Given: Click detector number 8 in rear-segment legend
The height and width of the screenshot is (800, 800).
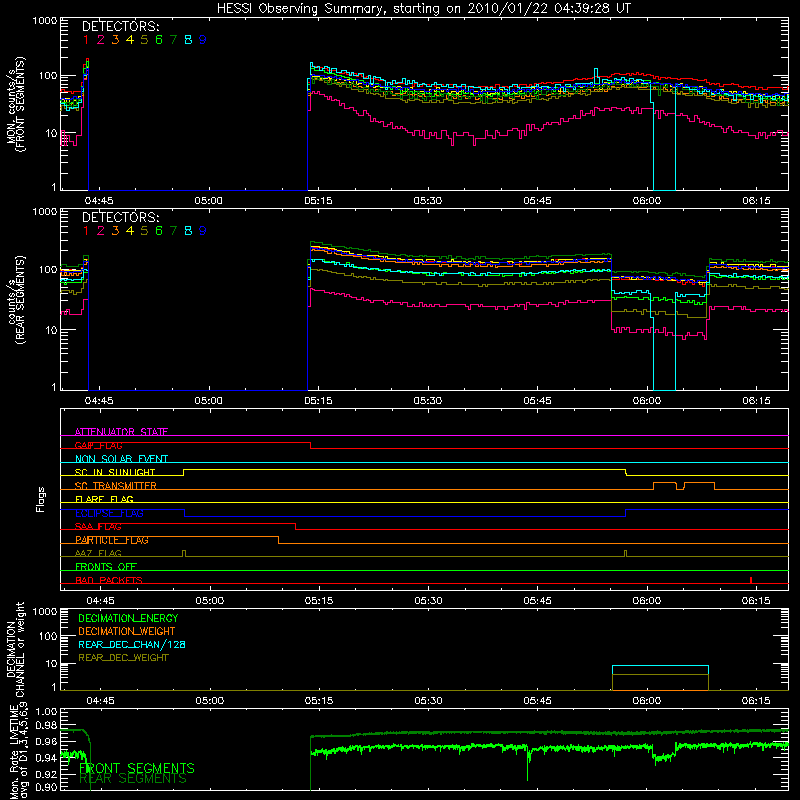Looking at the screenshot, I should point(188,231).
